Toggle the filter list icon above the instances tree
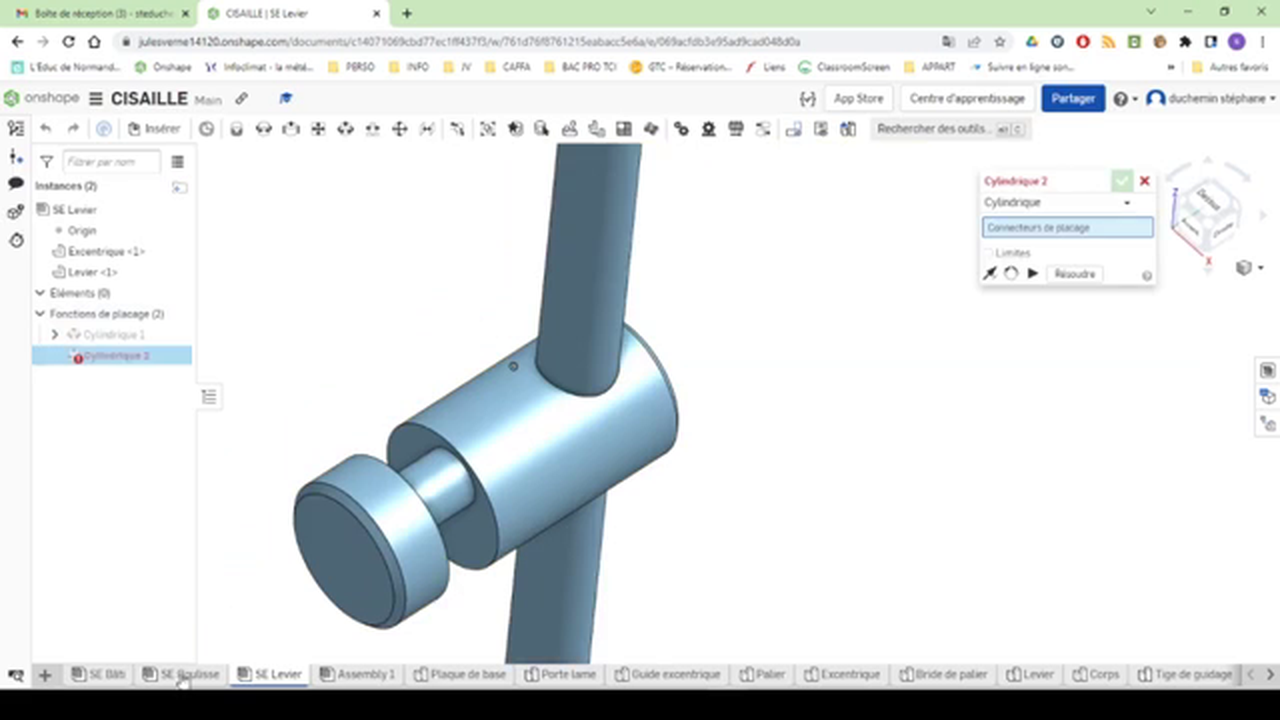The width and height of the screenshot is (1280, 720). 177,162
